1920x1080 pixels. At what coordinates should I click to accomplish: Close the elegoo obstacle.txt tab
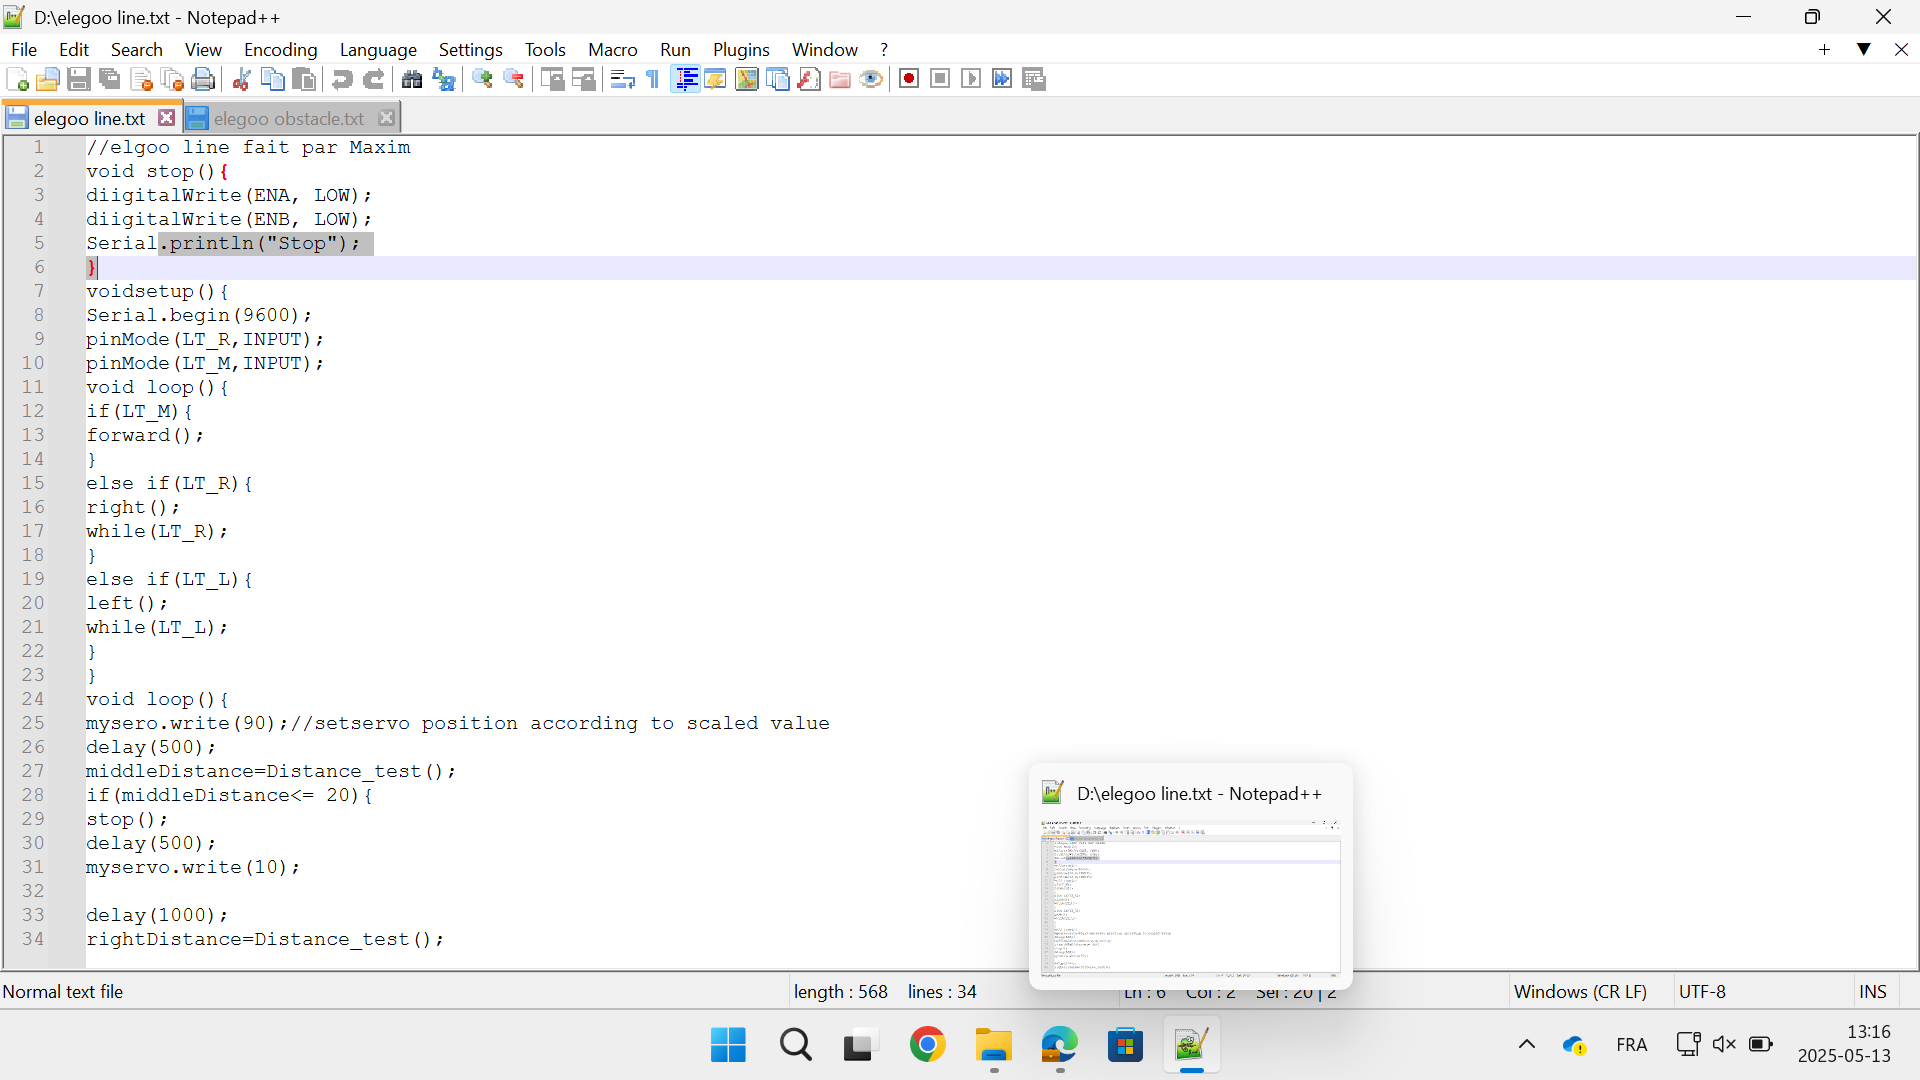387,118
